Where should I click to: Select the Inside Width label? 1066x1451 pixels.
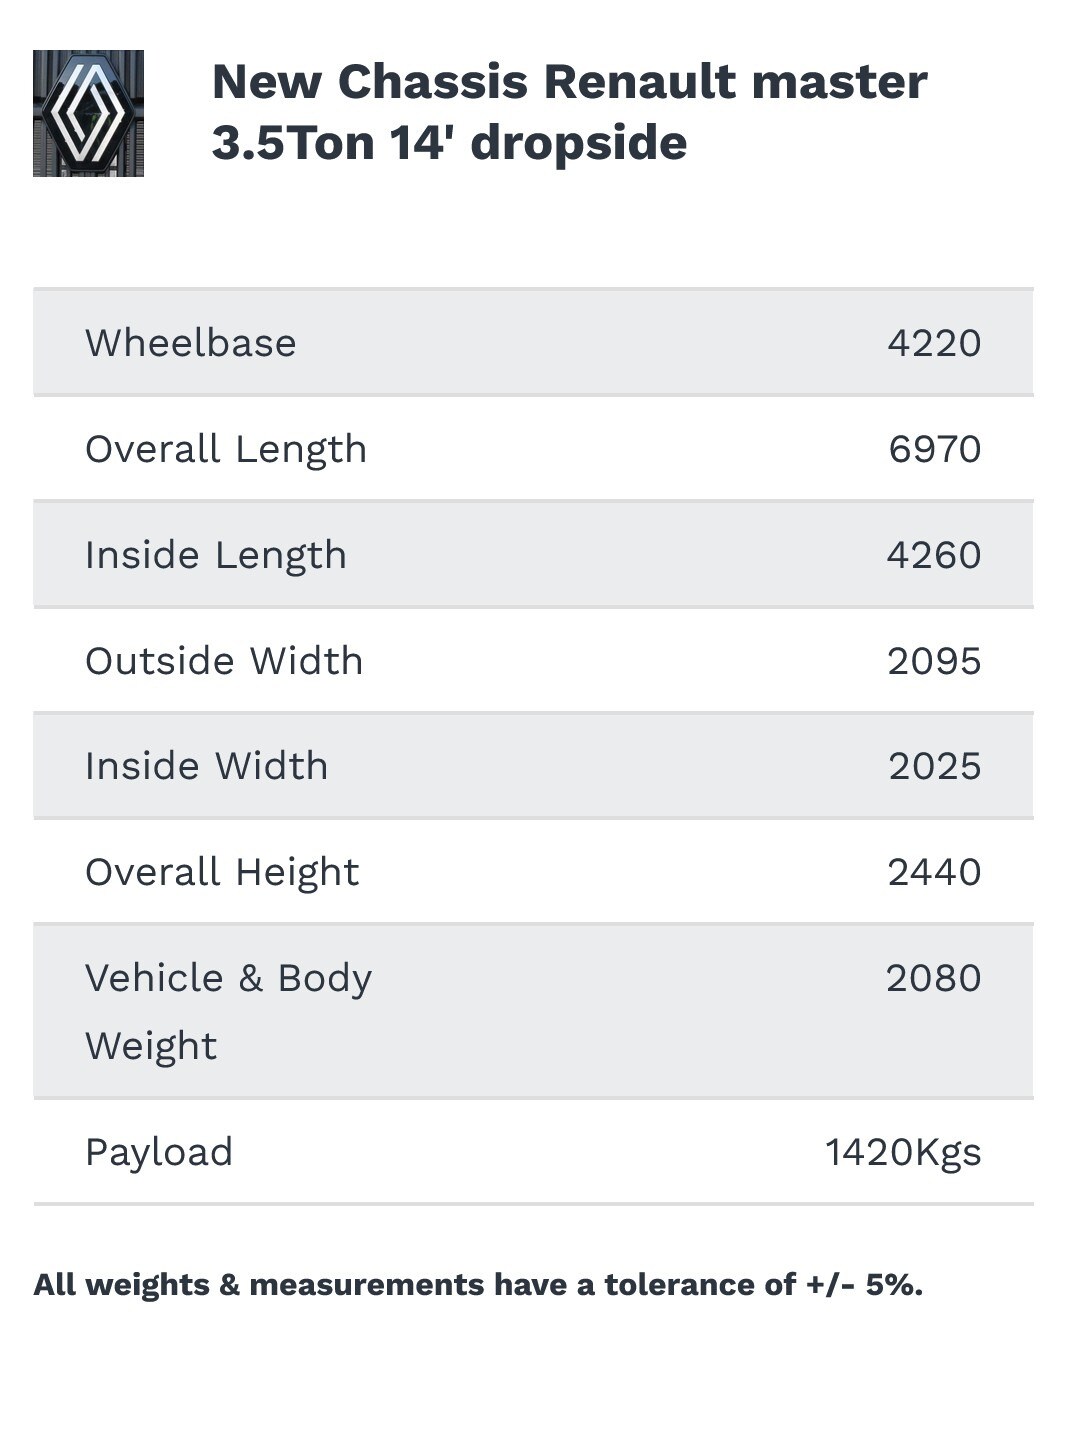[x=206, y=766]
